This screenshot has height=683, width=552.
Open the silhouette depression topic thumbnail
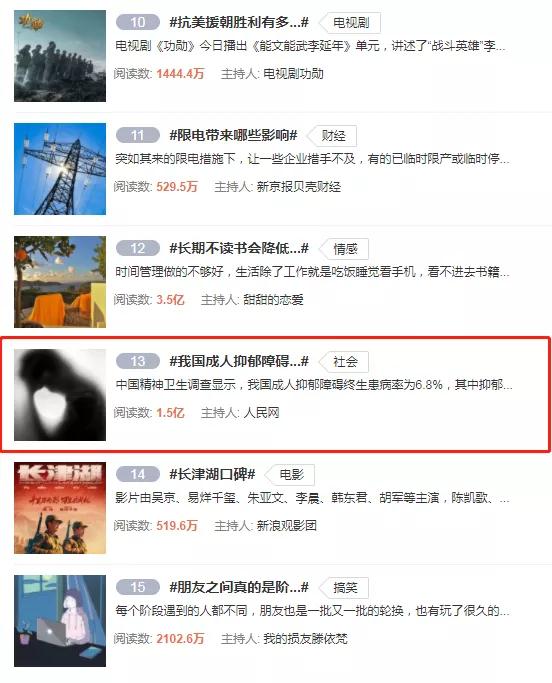[x=60, y=395]
